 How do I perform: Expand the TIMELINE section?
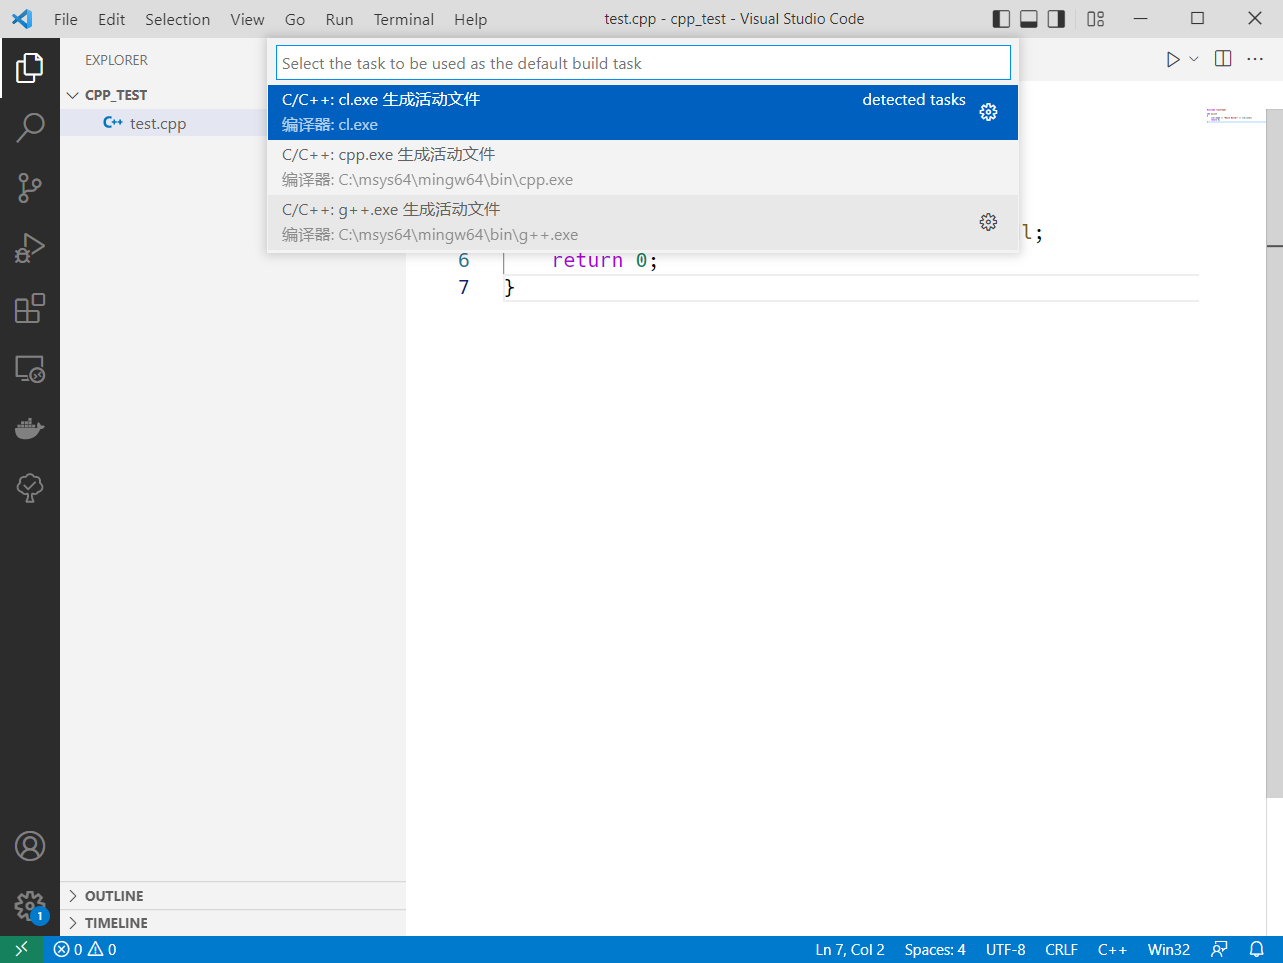pyautogui.click(x=232, y=923)
